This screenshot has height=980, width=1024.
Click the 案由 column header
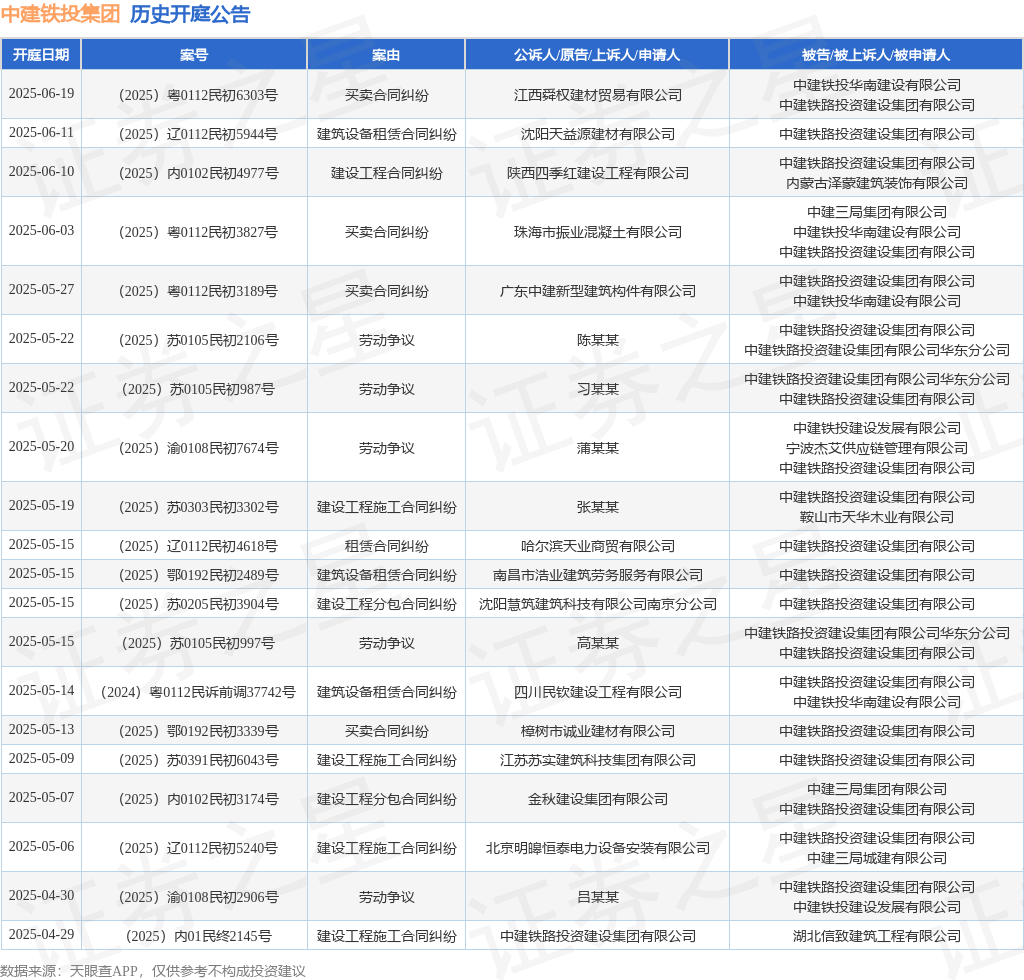tap(386, 55)
